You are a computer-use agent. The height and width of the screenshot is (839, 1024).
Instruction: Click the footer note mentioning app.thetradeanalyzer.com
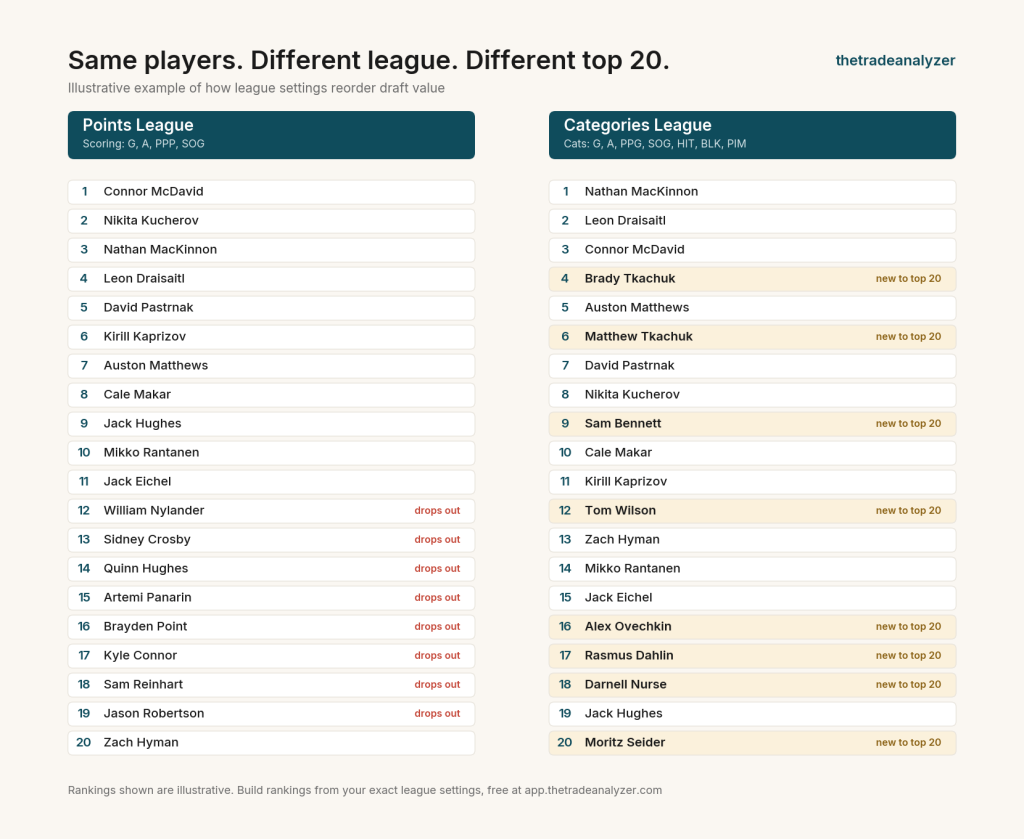pyautogui.click(x=365, y=790)
